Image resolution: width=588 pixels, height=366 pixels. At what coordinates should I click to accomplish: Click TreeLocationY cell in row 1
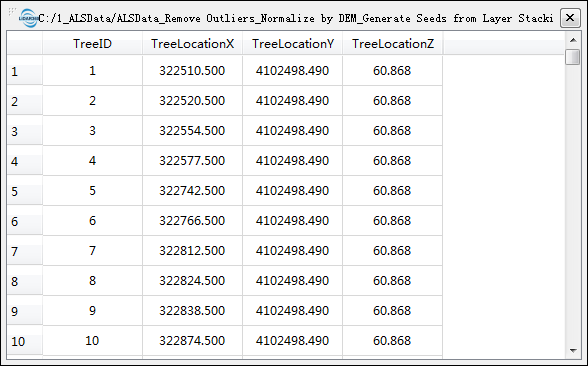coord(292,70)
